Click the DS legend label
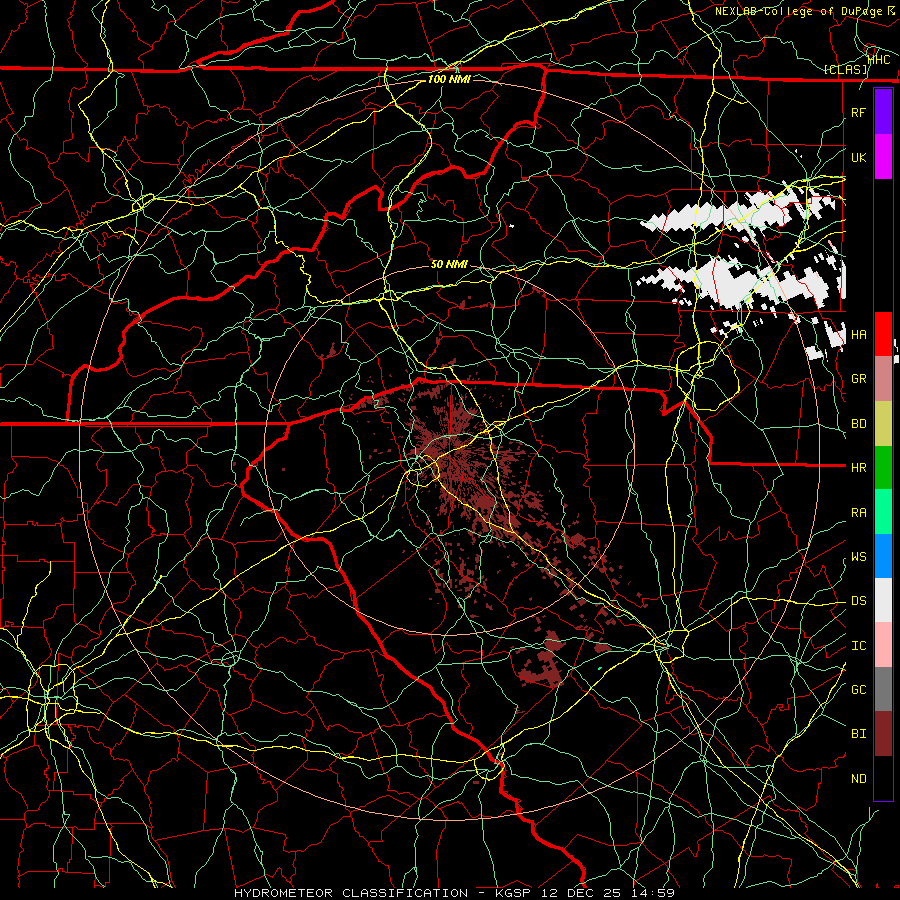The width and height of the screenshot is (900, 900). coord(859,601)
